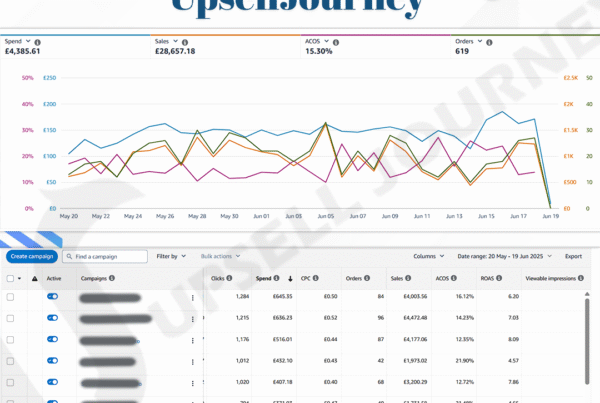This screenshot has width=600, height=403.
Task: Open the Columns dropdown
Action: coord(429,256)
